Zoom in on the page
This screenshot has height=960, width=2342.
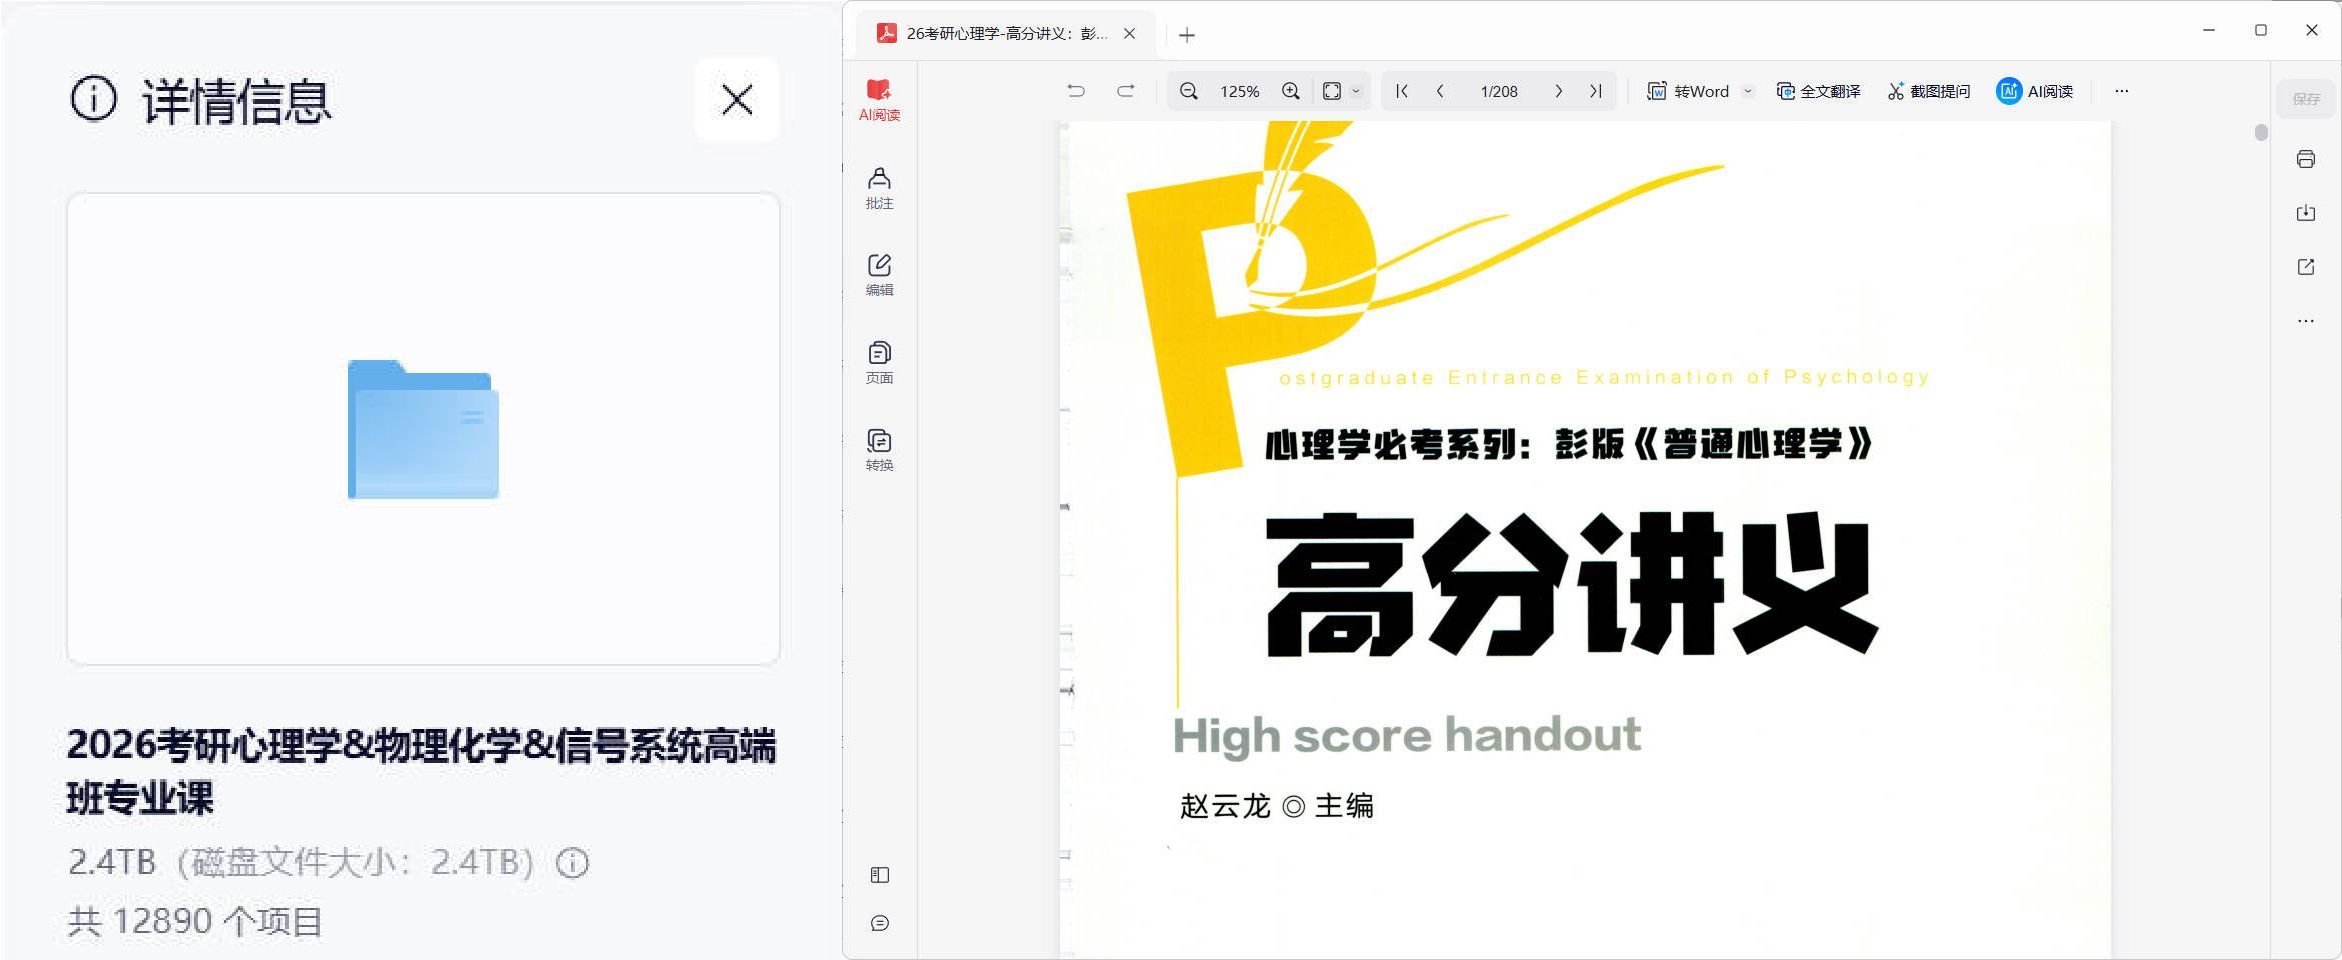coord(1290,91)
